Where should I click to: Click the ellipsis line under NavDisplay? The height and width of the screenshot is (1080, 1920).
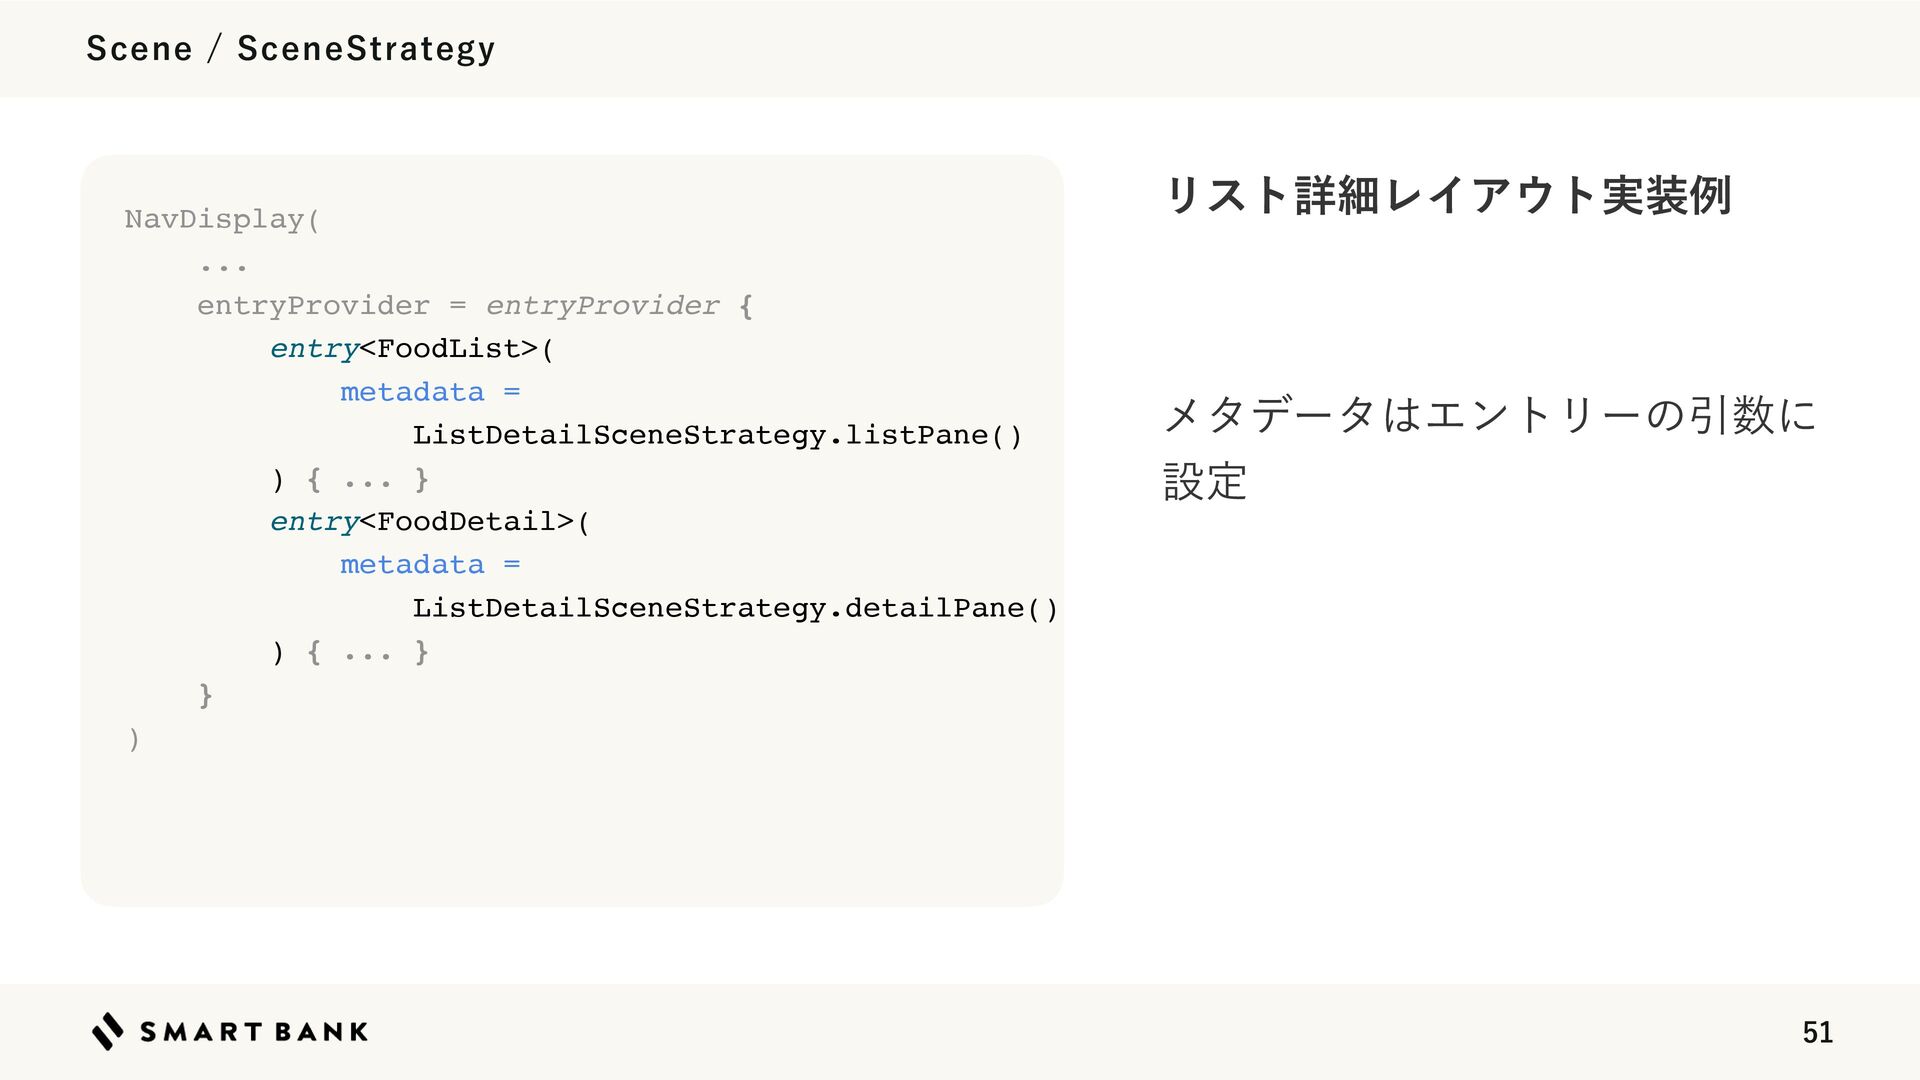click(223, 267)
